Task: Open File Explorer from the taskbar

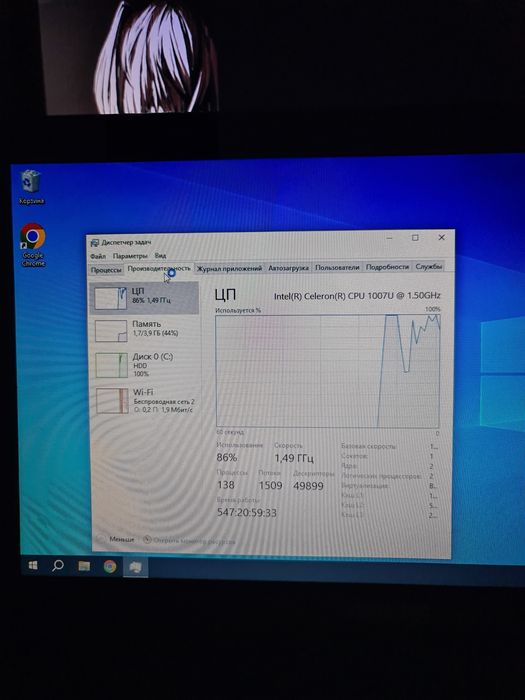Action: (84, 567)
